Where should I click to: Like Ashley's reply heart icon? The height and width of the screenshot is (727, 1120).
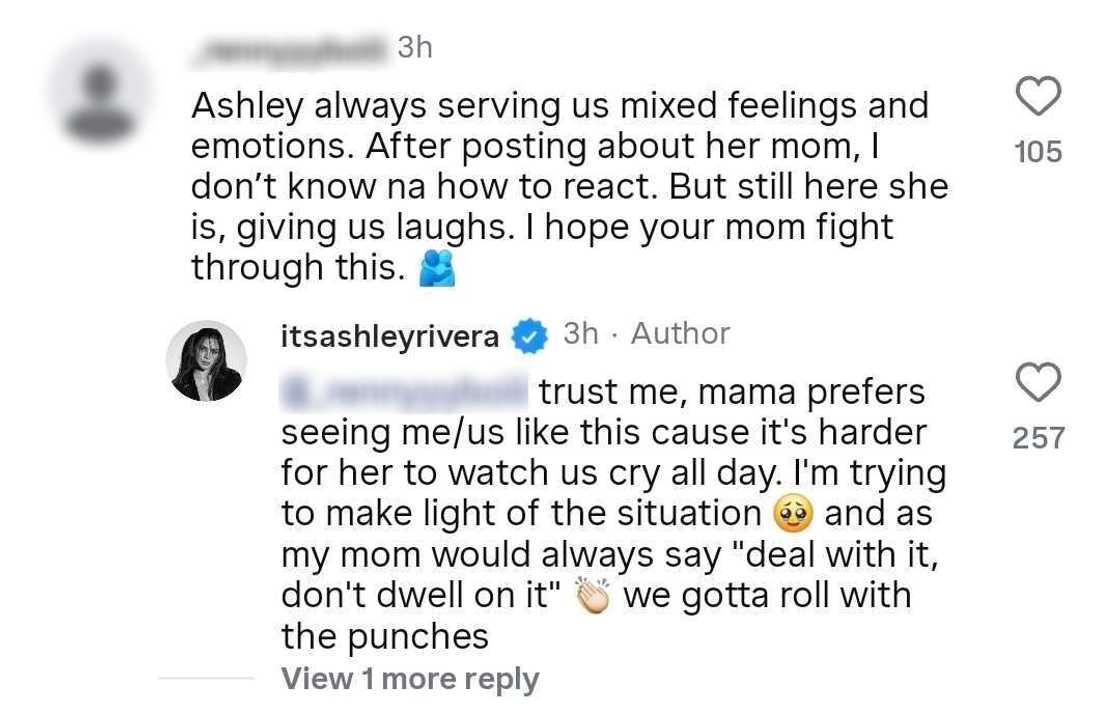1040,383
